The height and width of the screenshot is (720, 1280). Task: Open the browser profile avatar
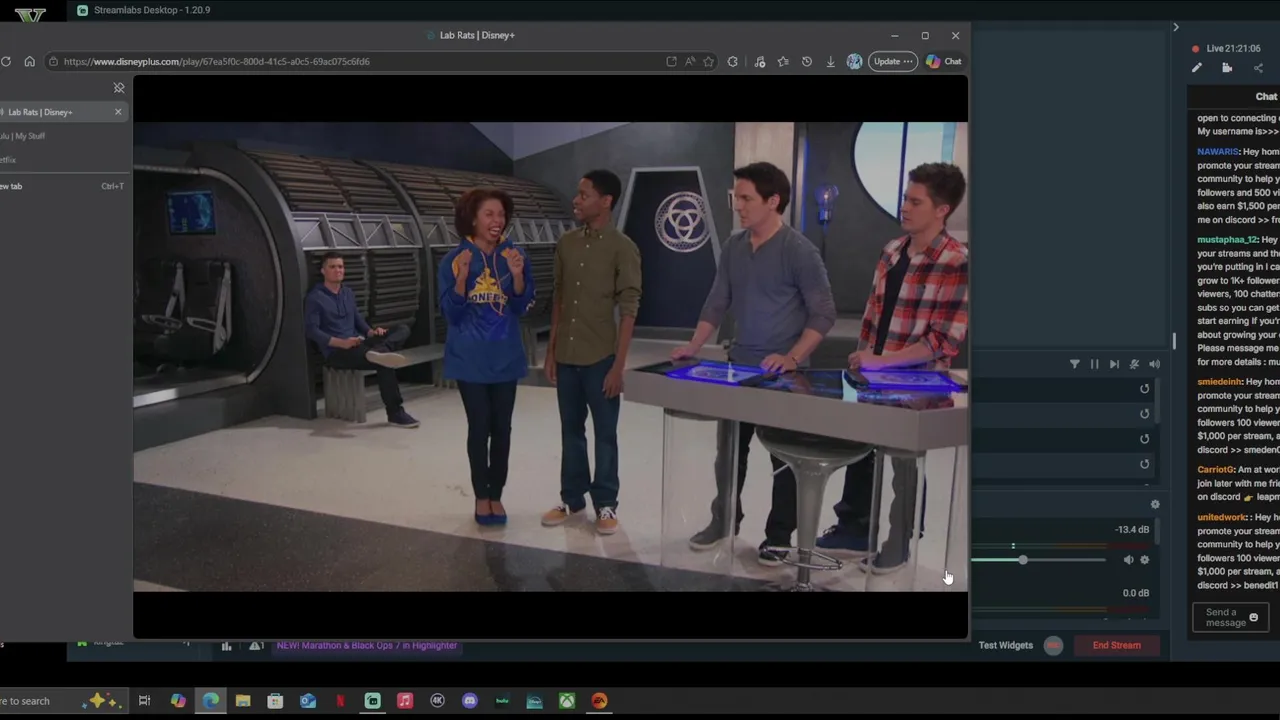[854, 61]
